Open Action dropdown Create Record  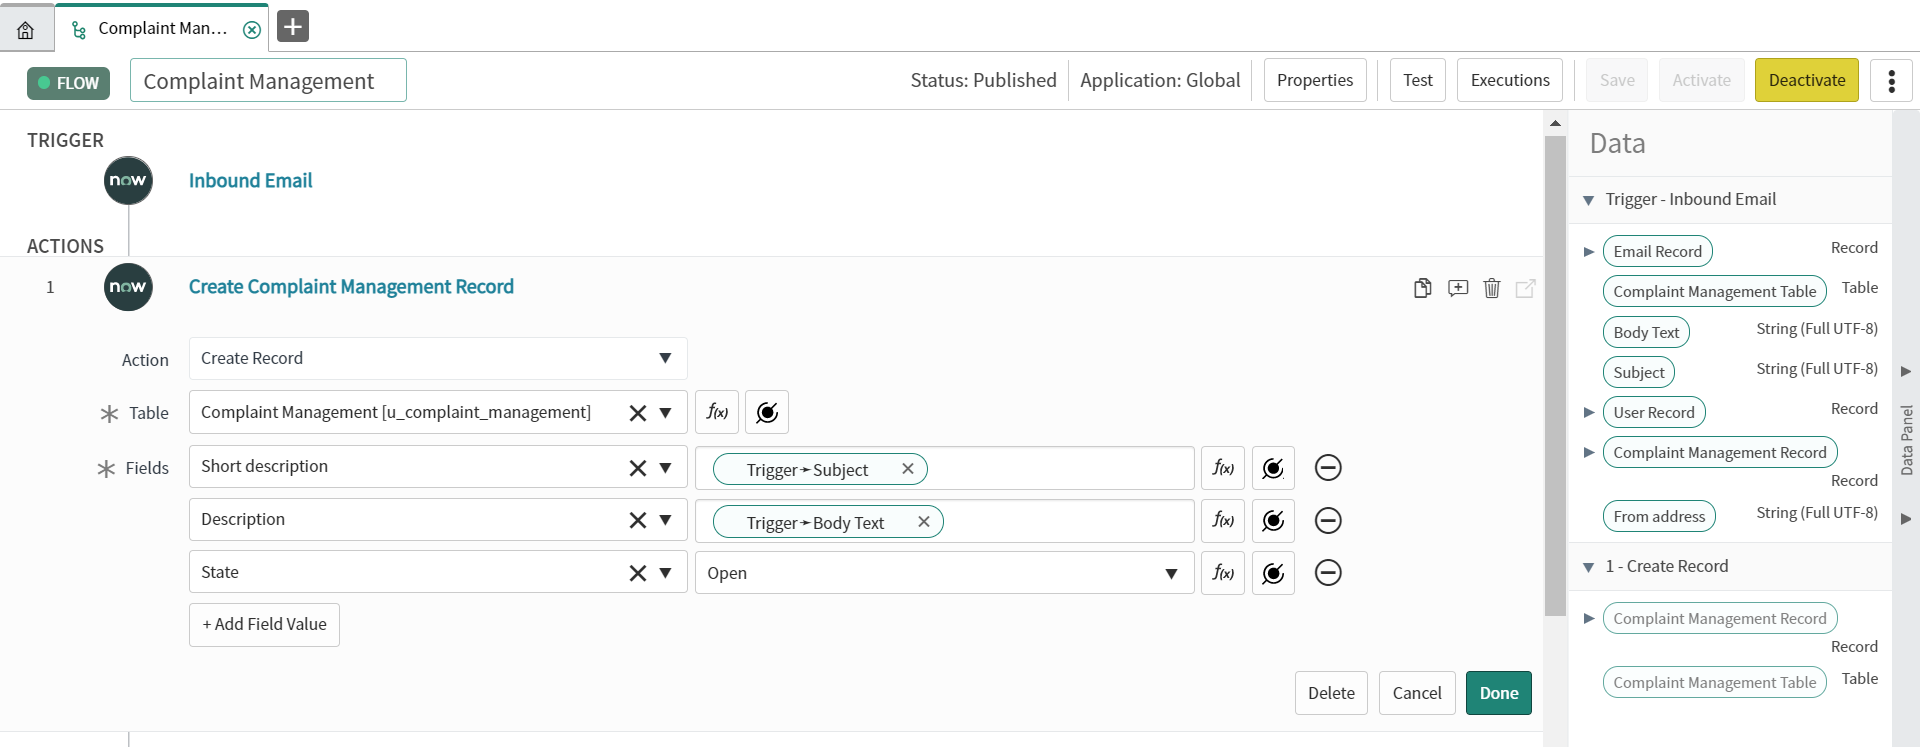pos(438,358)
